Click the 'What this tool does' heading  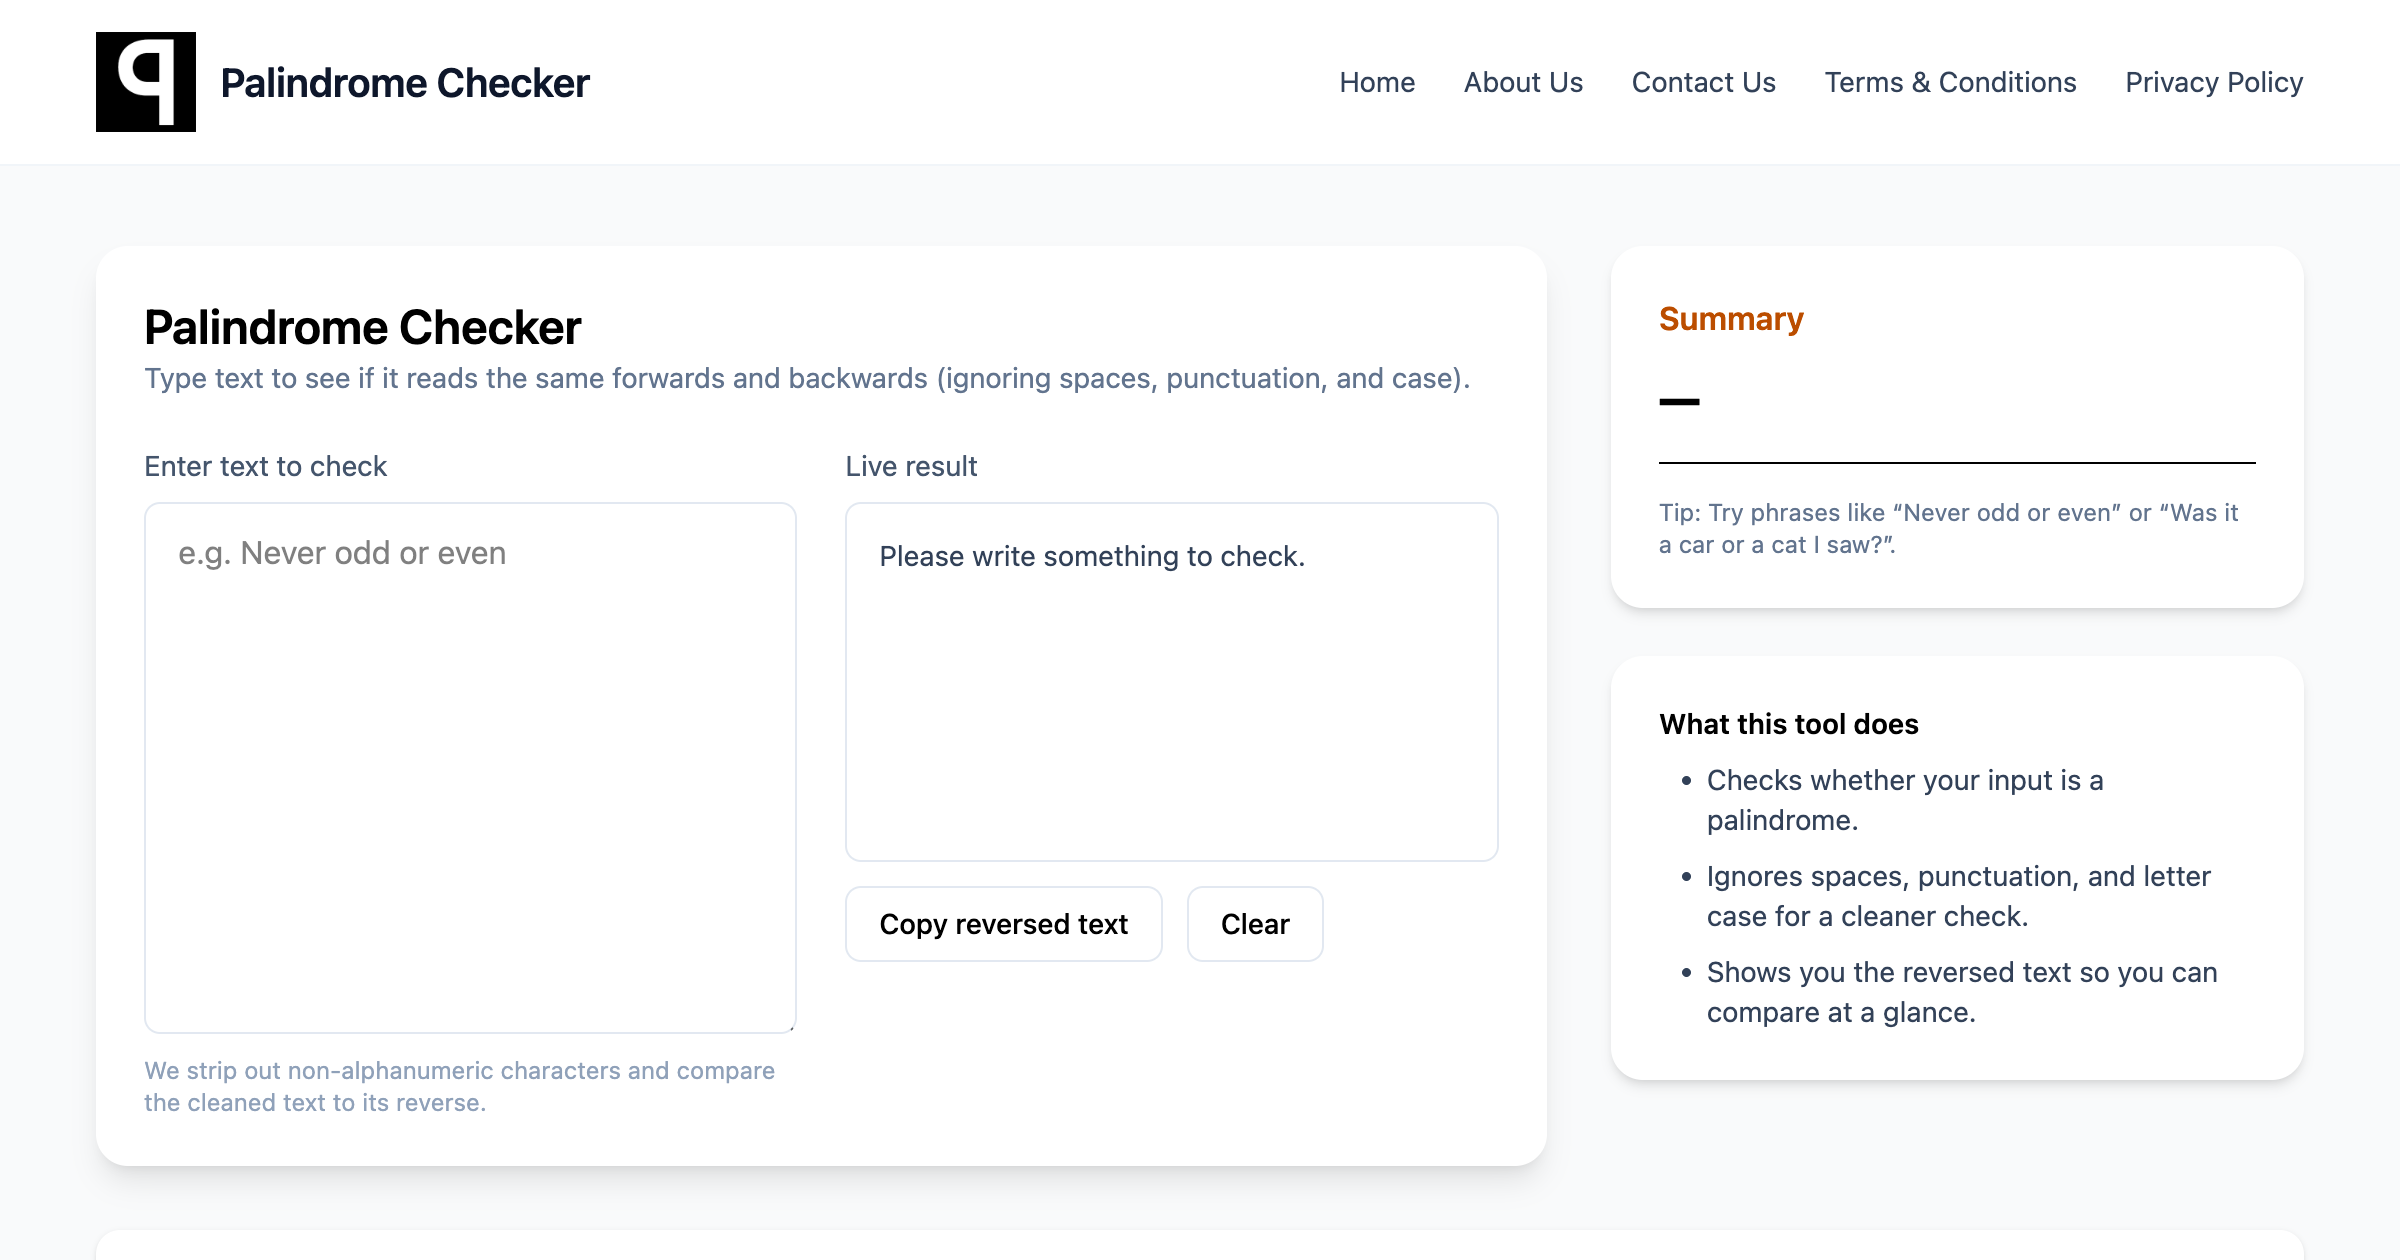coord(1789,724)
